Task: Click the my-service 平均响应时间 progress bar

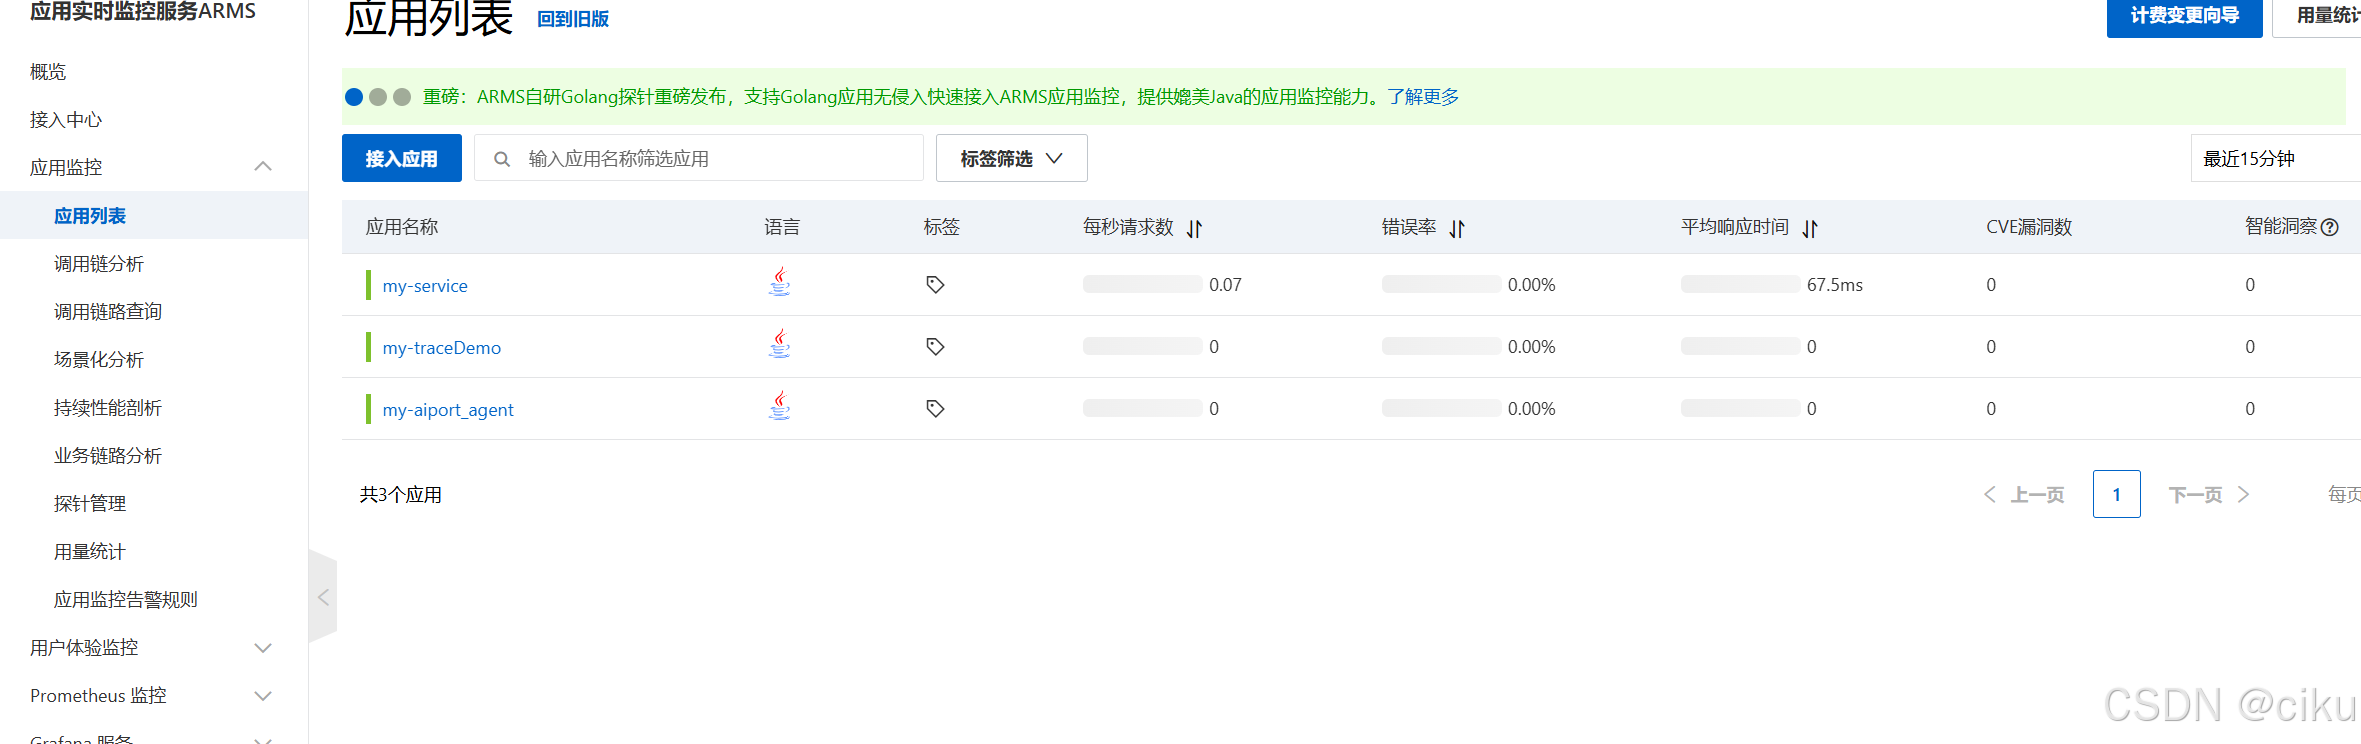Action: pyautogui.click(x=1741, y=285)
